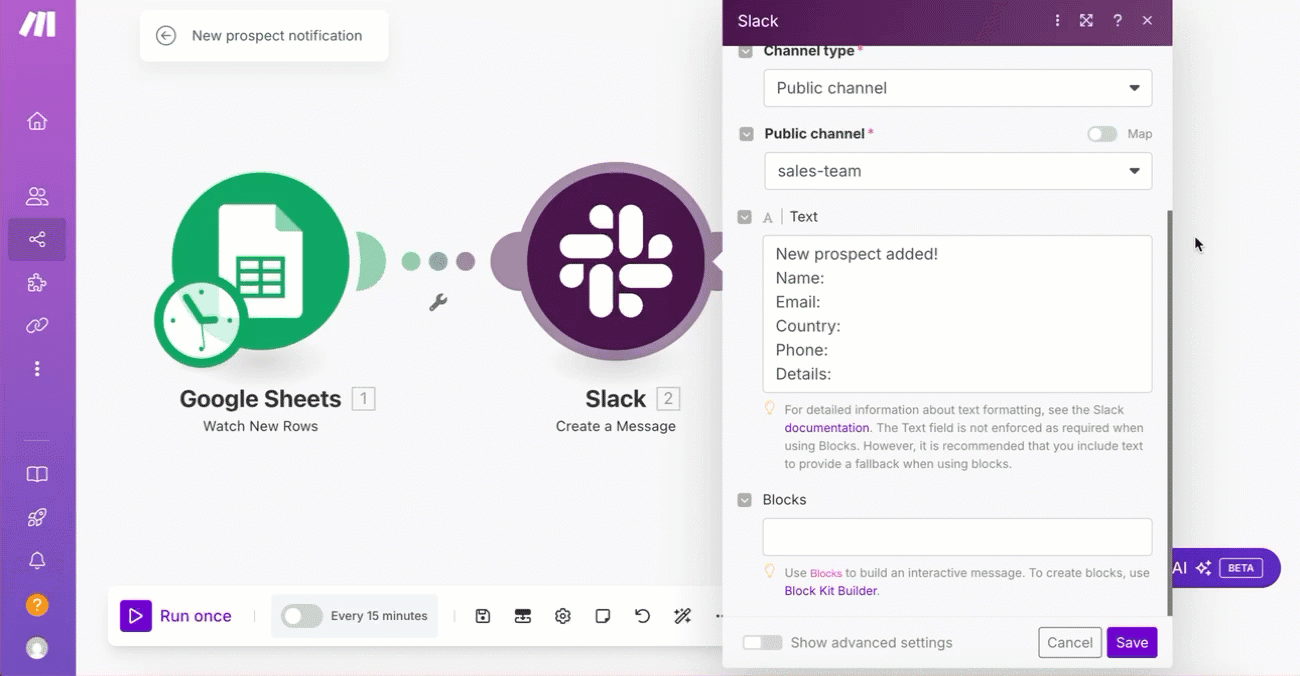
Task: Toggle the Blocks field checkbox
Action: pyautogui.click(x=744, y=500)
